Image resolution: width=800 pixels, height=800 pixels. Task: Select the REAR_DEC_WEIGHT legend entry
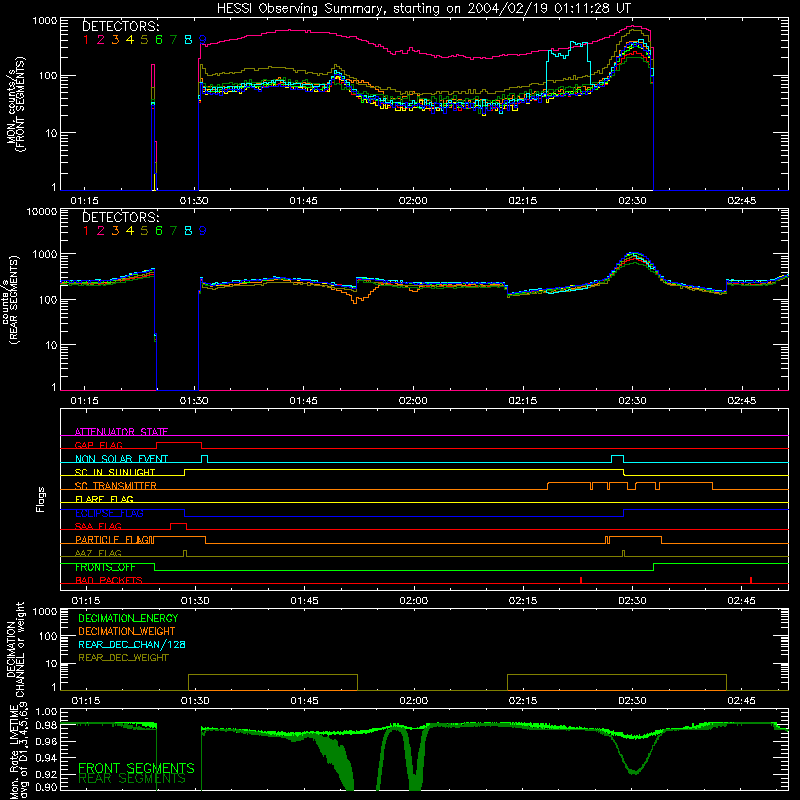point(123,658)
